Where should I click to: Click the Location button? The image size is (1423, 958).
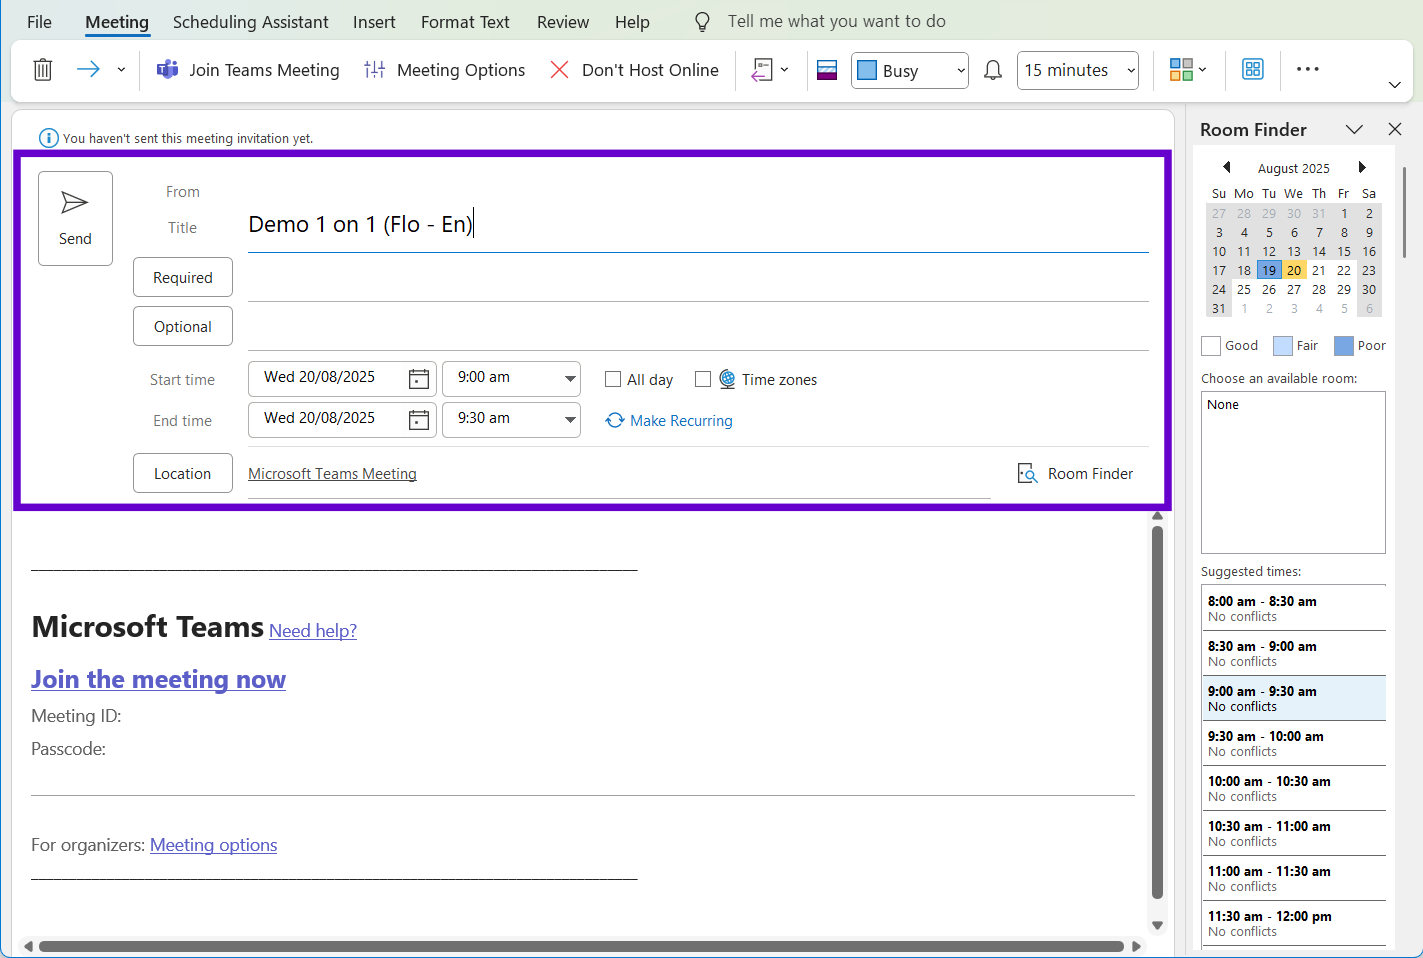click(183, 473)
